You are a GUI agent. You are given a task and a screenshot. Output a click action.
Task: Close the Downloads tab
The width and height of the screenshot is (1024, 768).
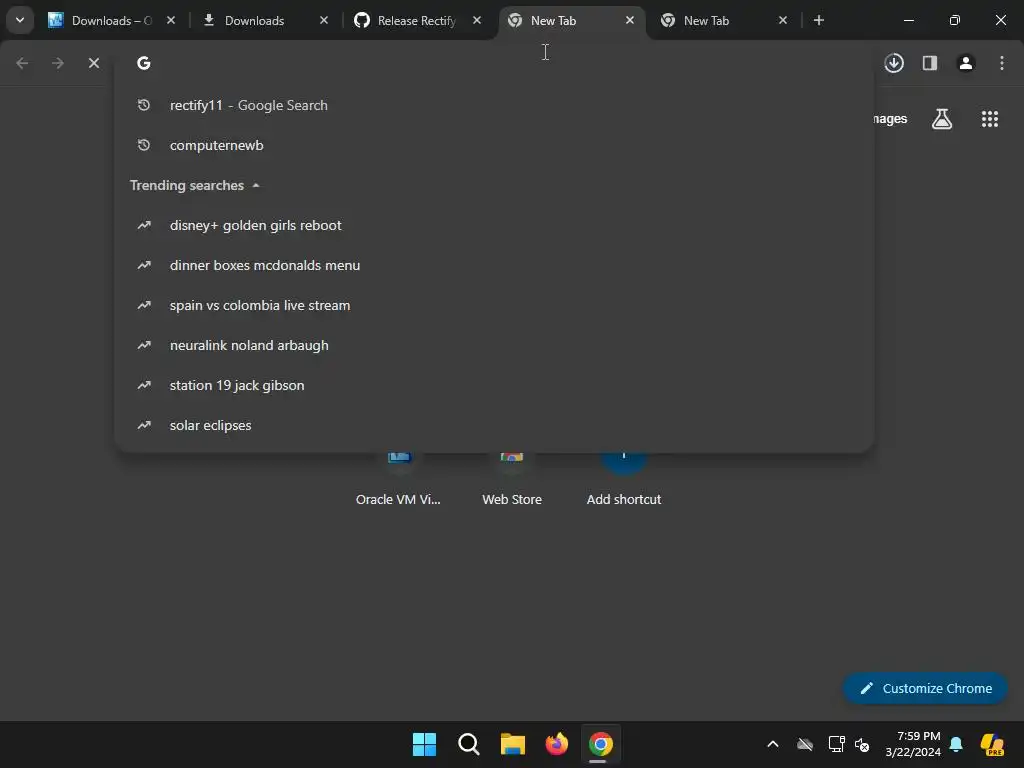click(x=324, y=20)
